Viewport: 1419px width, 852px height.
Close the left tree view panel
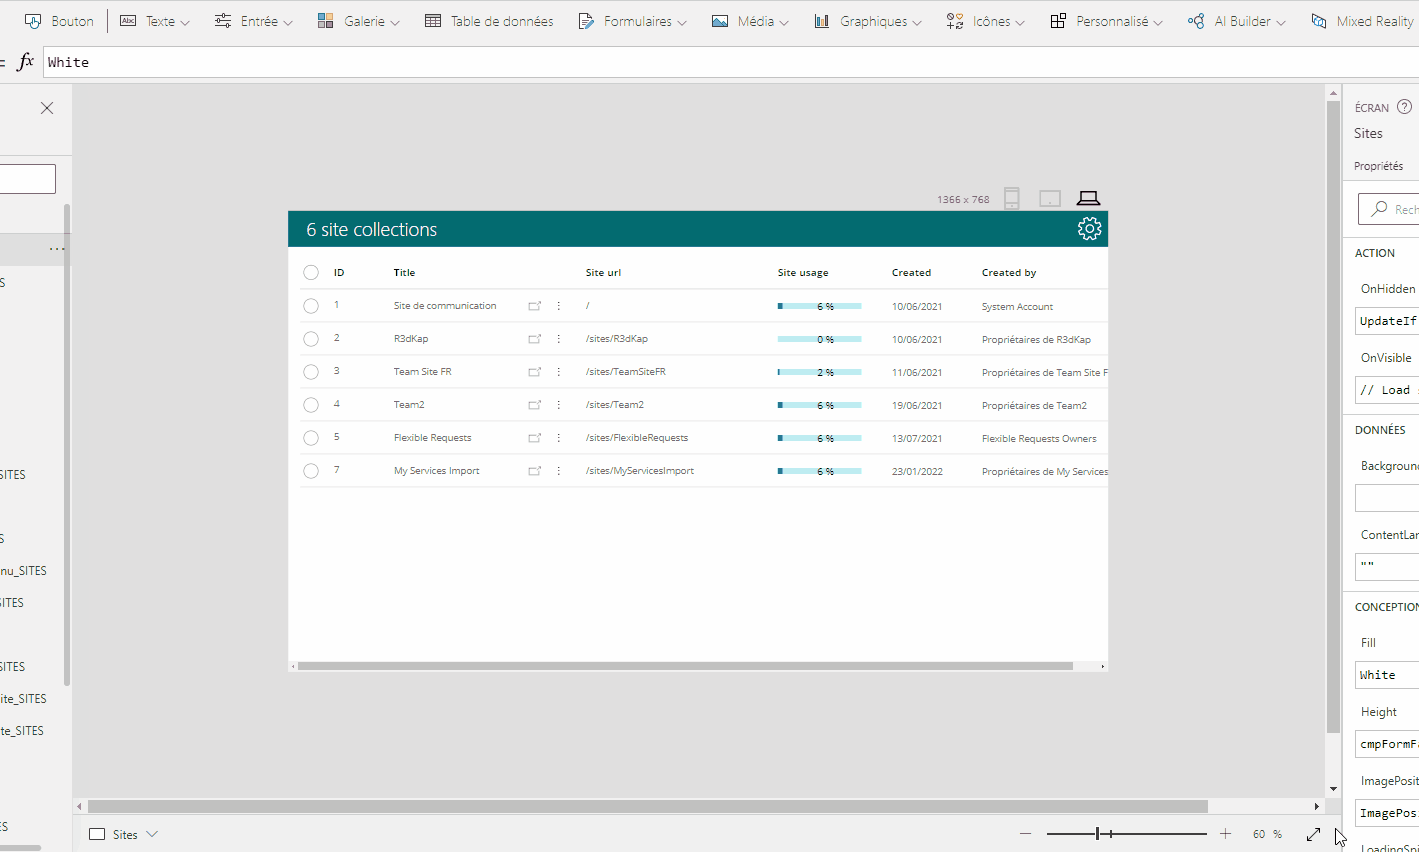tap(47, 108)
